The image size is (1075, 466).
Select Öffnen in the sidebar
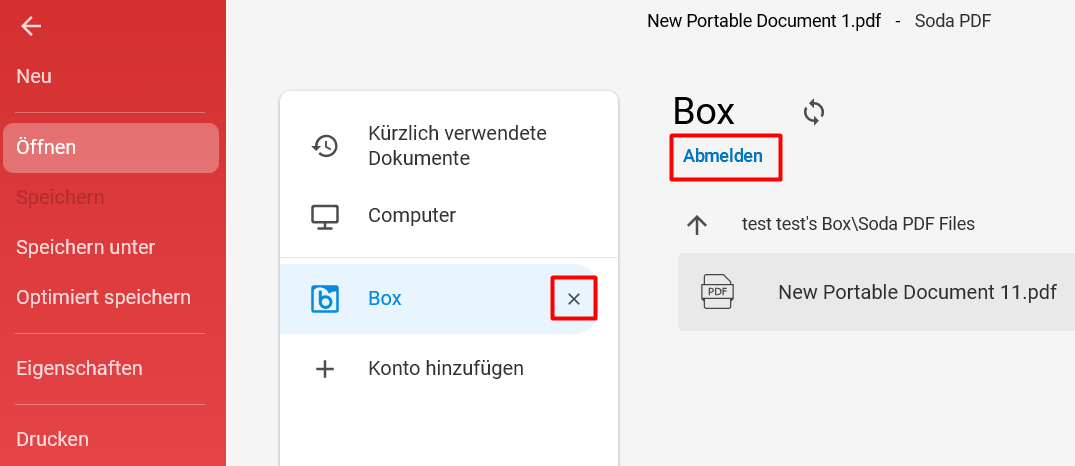[x=111, y=147]
